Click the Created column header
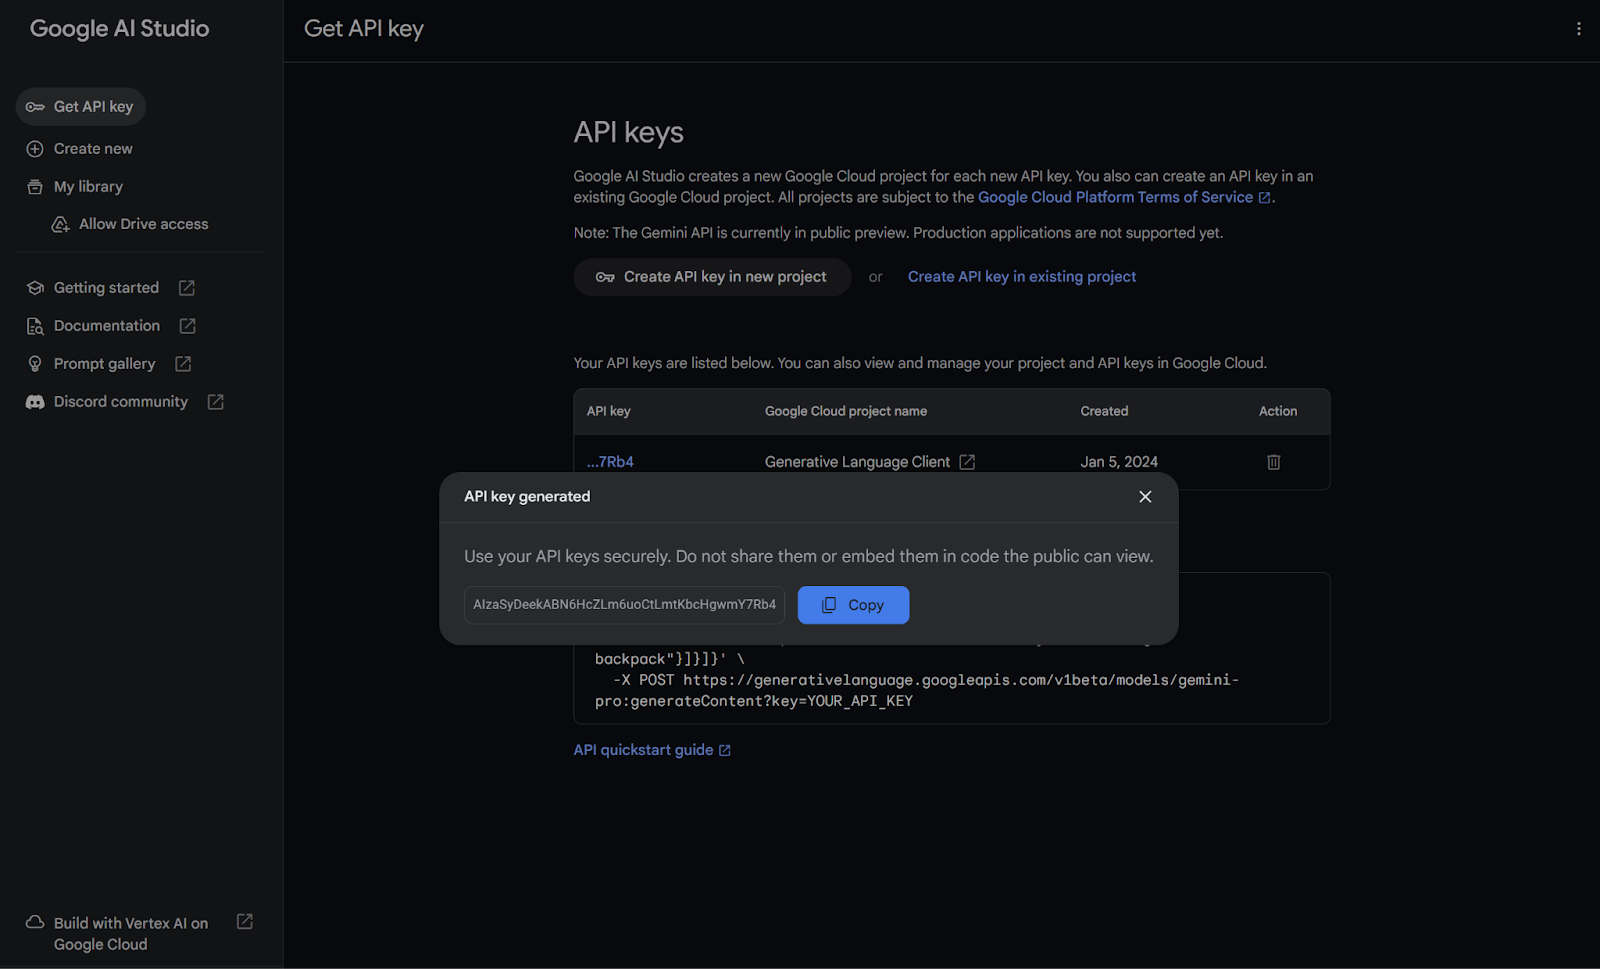Image resolution: width=1600 pixels, height=969 pixels. click(x=1104, y=411)
